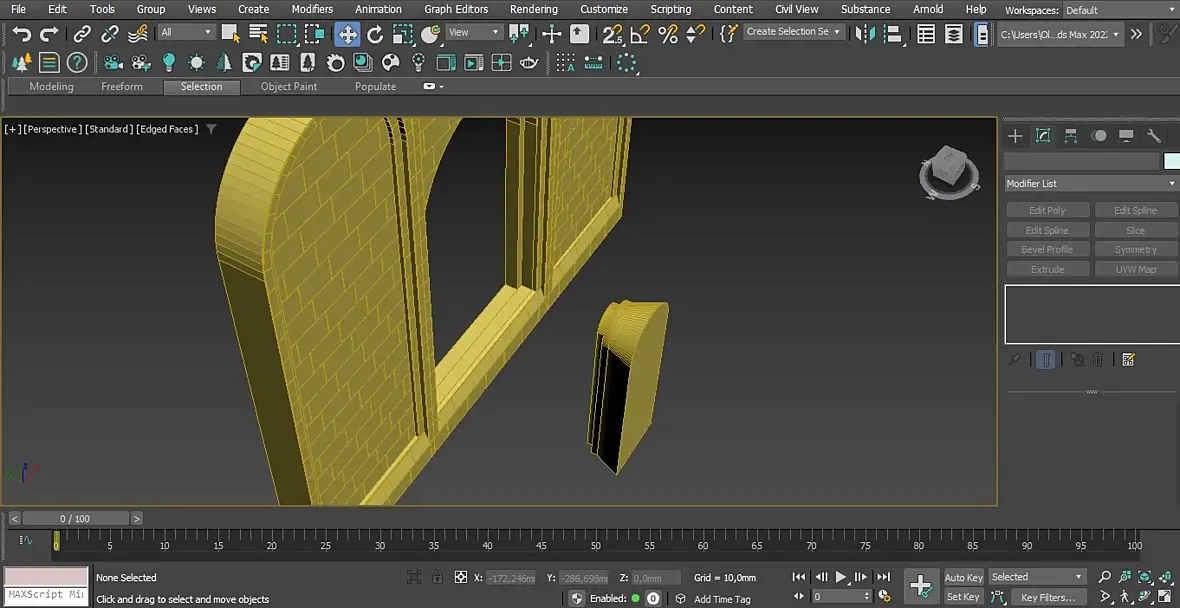The width and height of the screenshot is (1180, 608).
Task: Open the Modify panel tab
Action: point(1043,136)
